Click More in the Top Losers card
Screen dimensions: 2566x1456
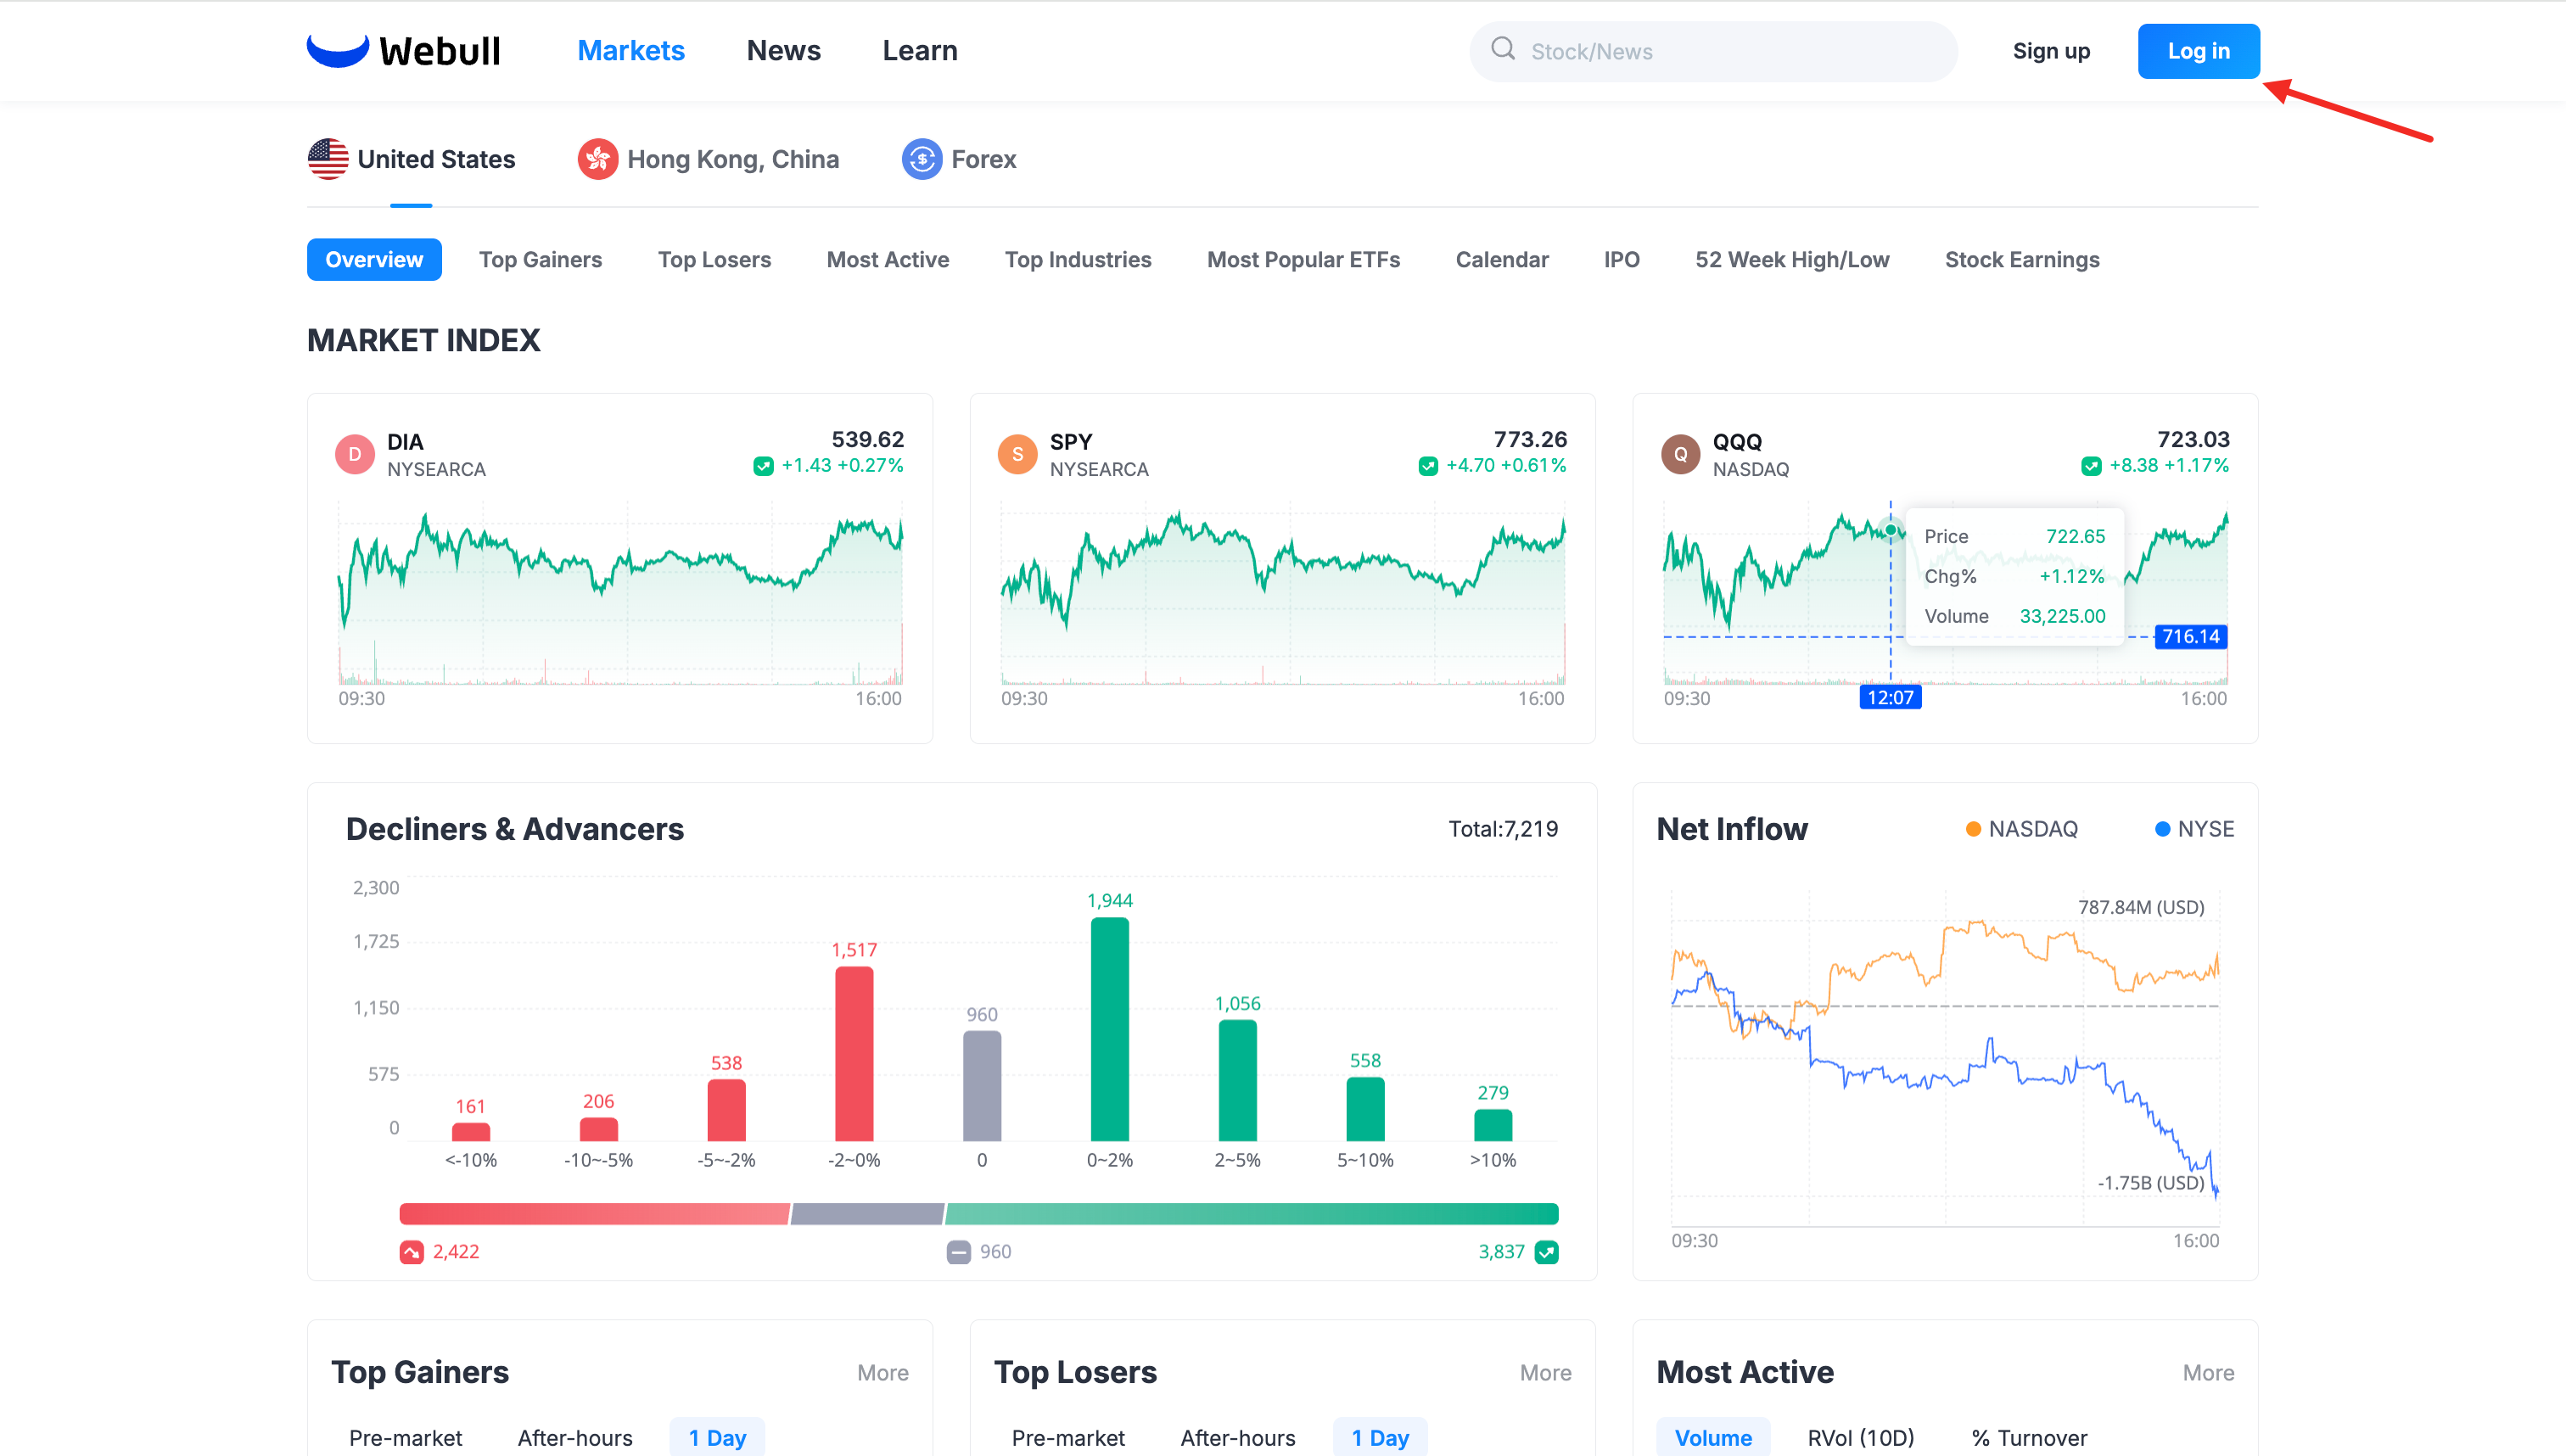(x=1545, y=1373)
